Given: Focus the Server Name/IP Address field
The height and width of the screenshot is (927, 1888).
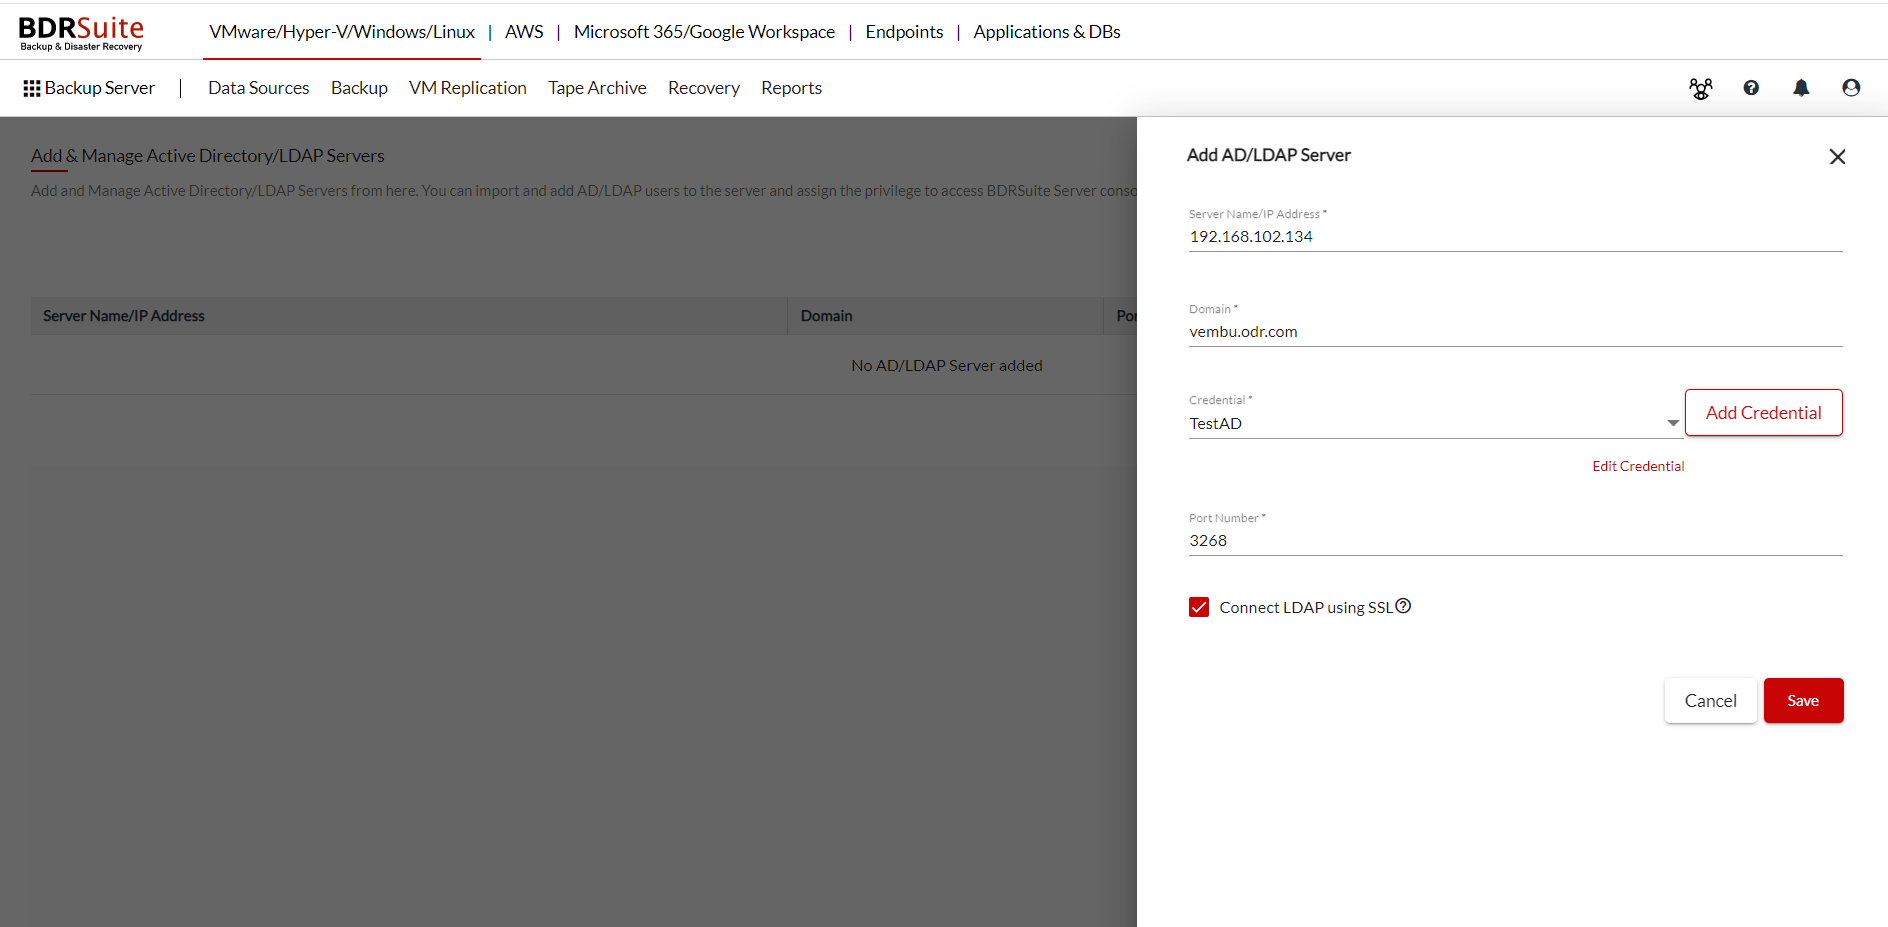Looking at the screenshot, I should [x=1515, y=237].
